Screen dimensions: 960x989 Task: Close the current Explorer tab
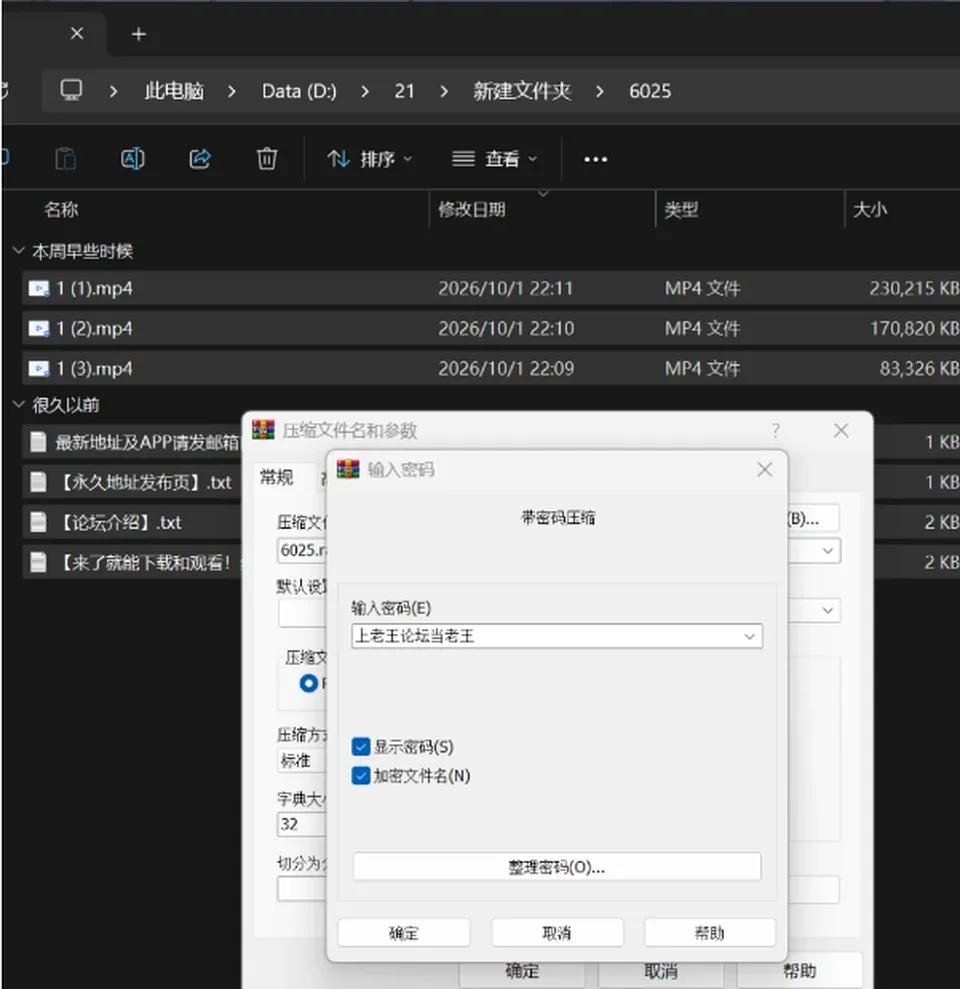[77, 33]
